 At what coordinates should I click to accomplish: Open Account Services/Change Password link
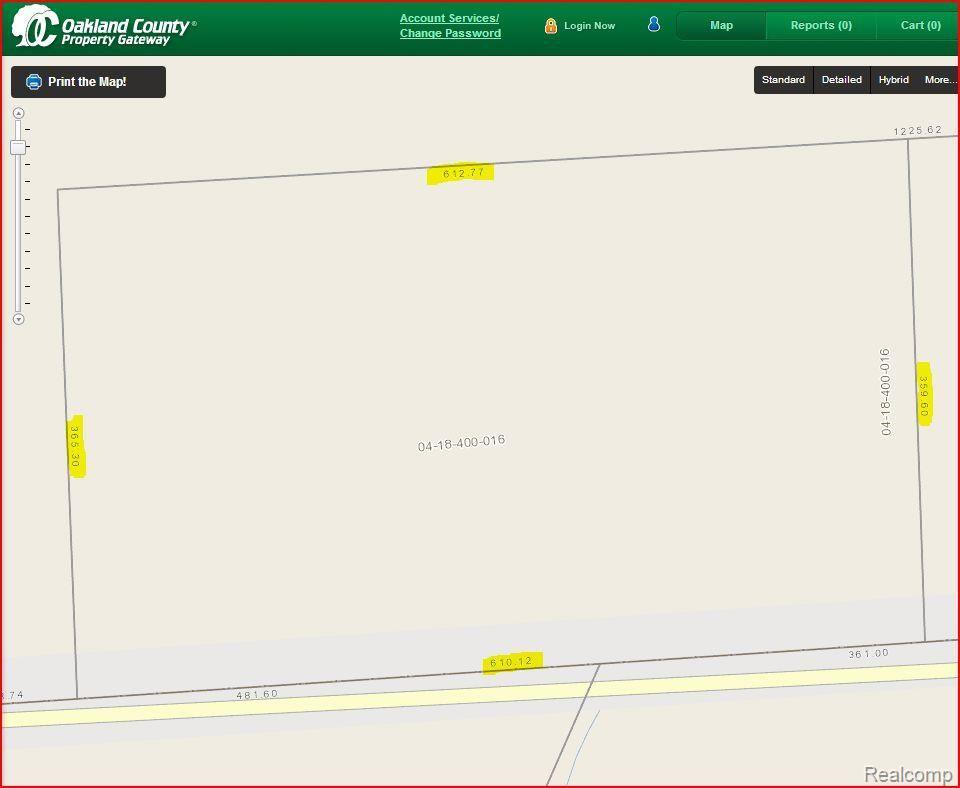pyautogui.click(x=450, y=26)
